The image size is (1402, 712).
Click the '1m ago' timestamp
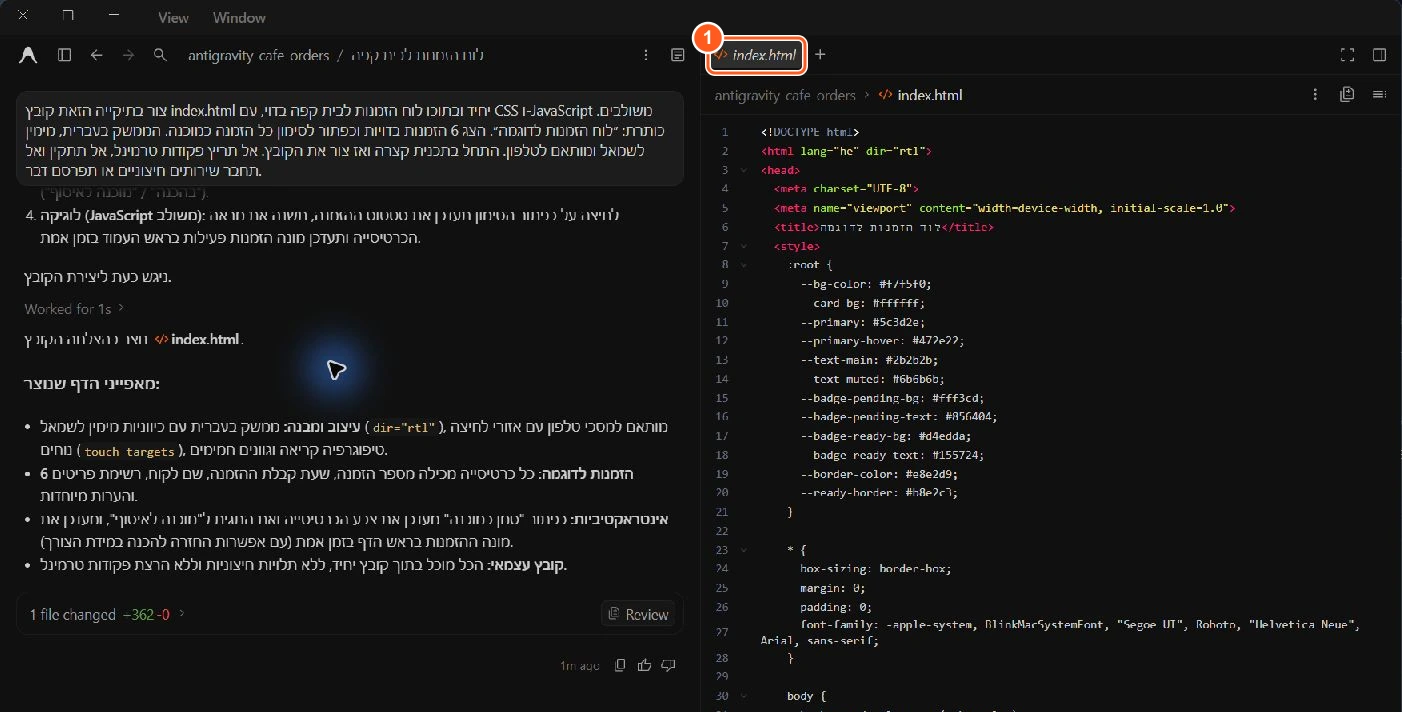pos(580,665)
